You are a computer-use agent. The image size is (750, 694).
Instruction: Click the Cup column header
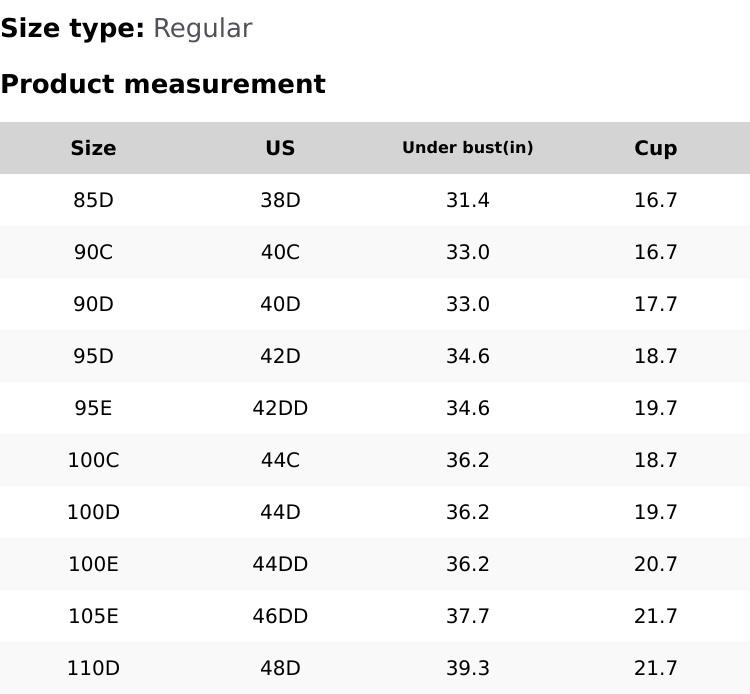coord(655,148)
